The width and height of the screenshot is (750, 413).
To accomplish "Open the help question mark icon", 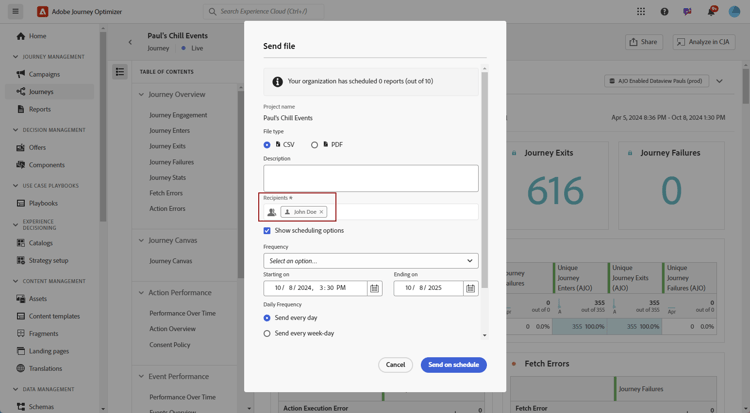I will click(664, 11).
